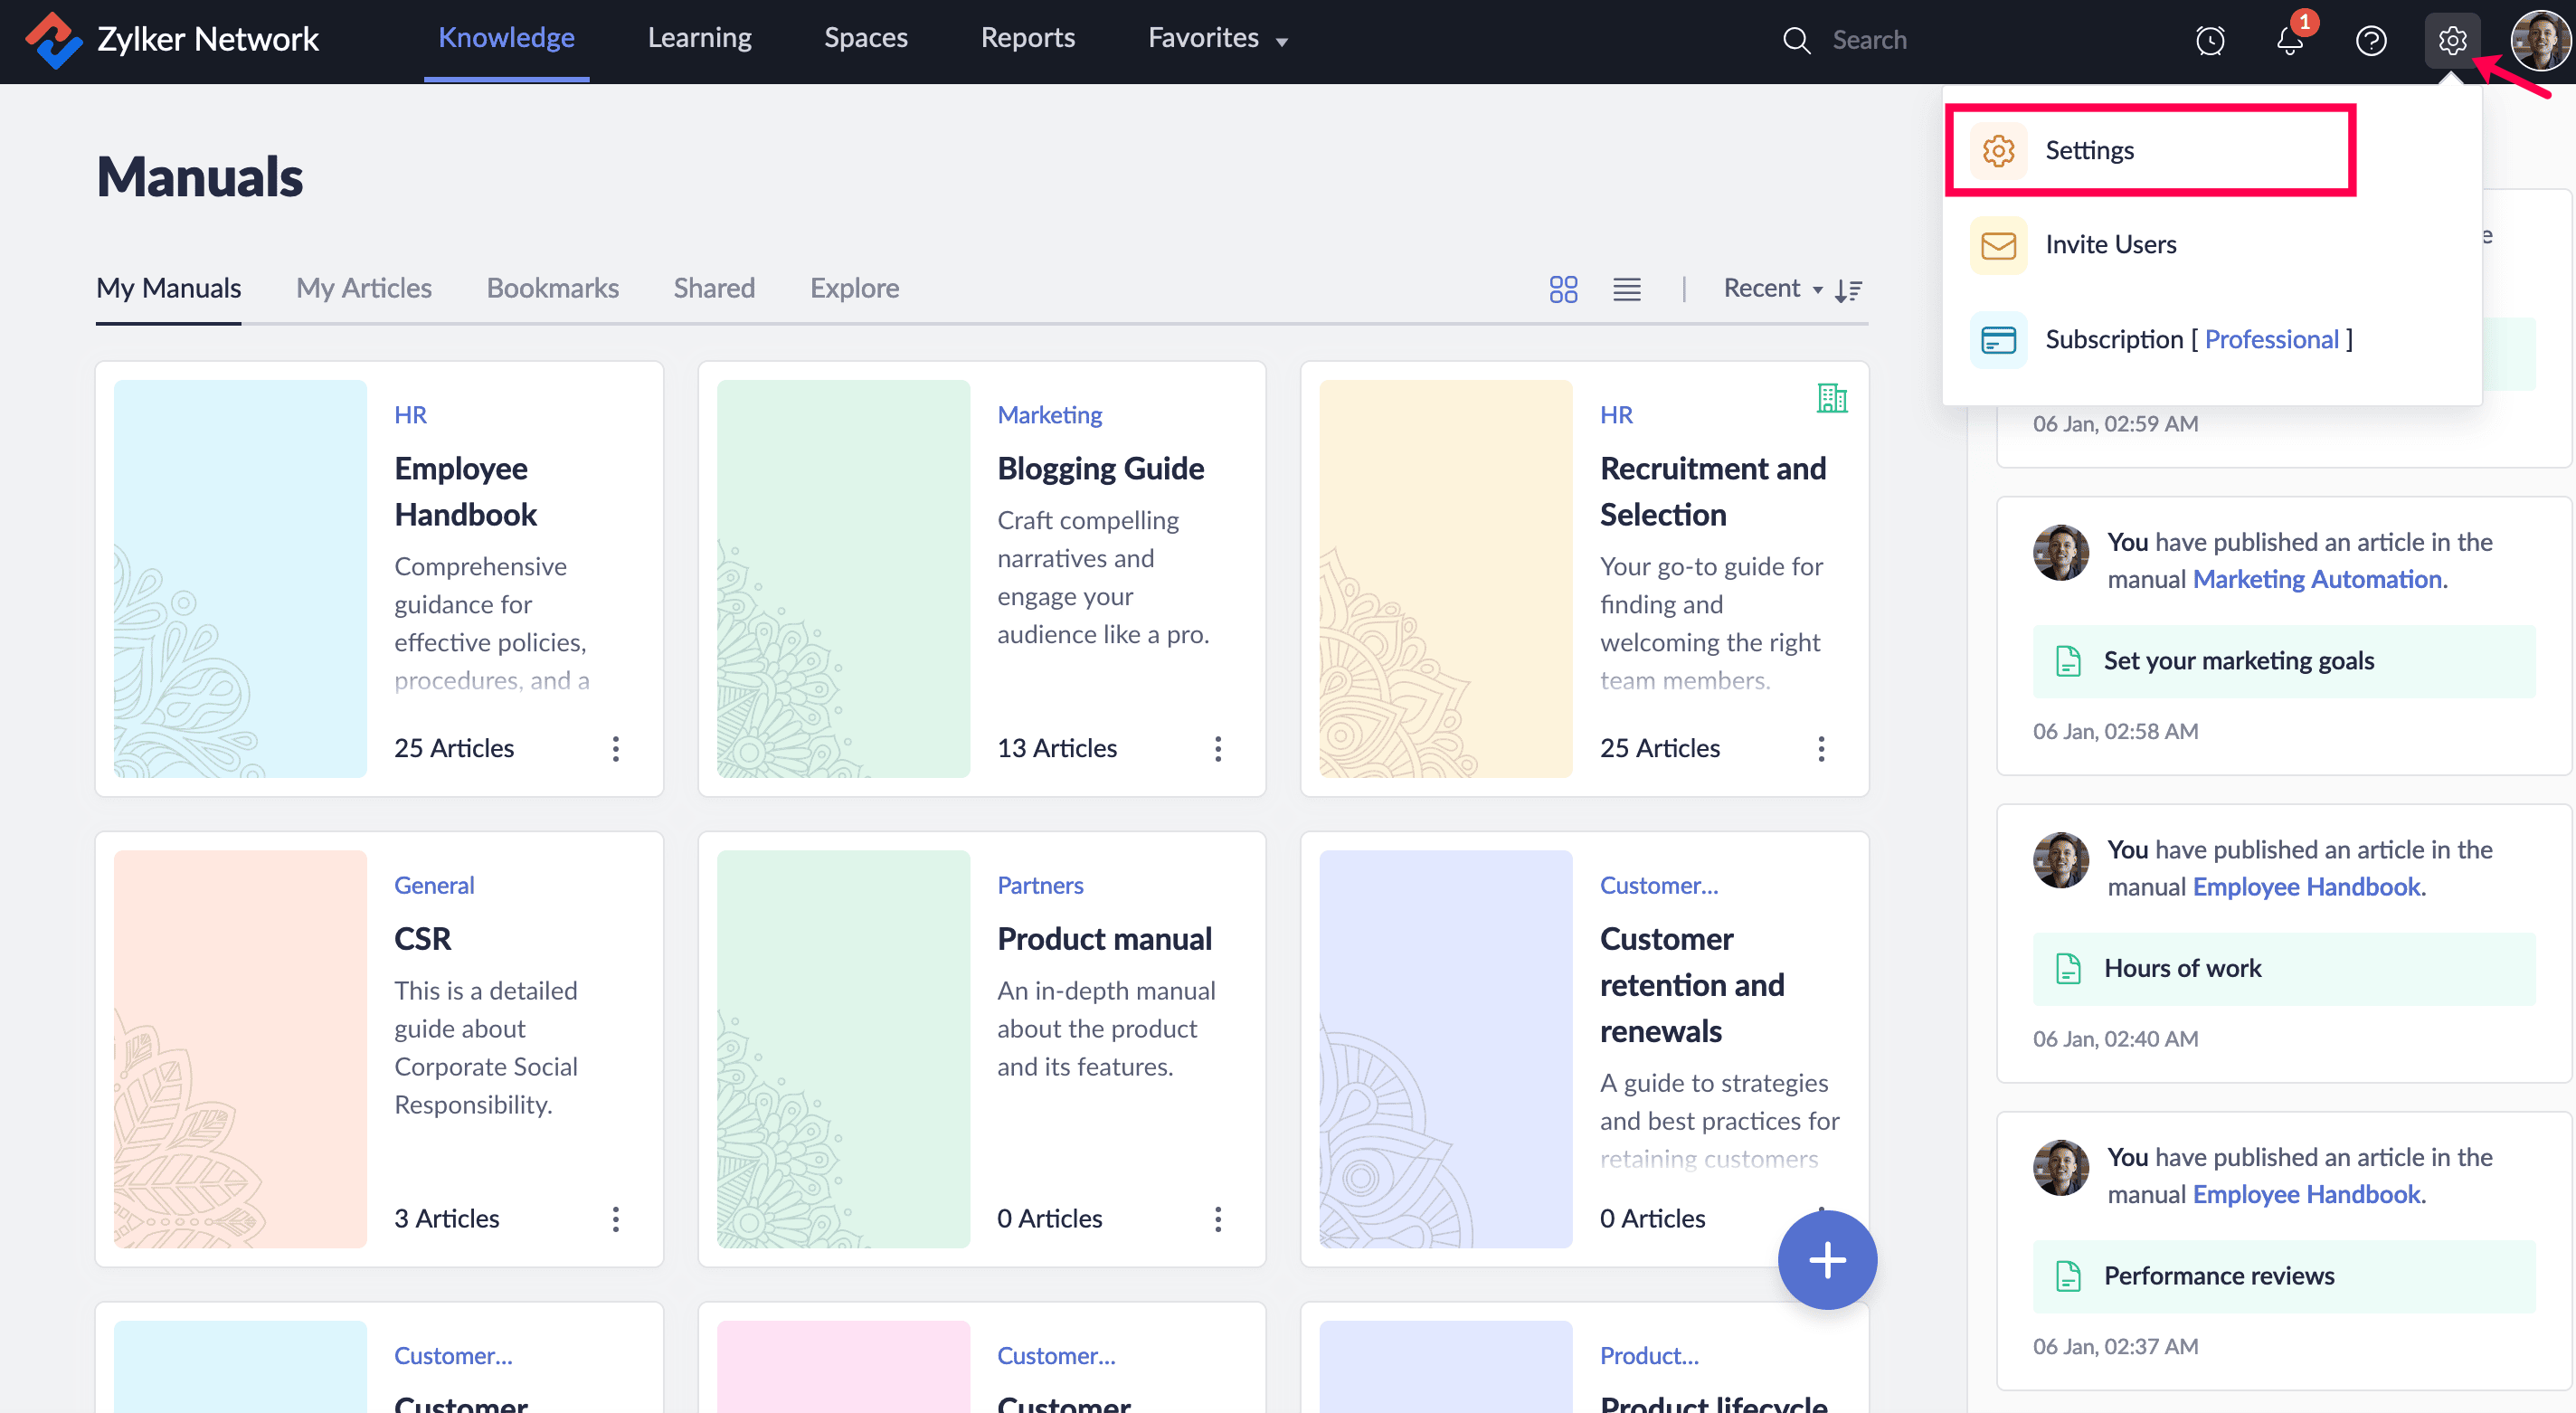Click the blue plus add button
The width and height of the screenshot is (2576, 1413).
pos(1826,1259)
